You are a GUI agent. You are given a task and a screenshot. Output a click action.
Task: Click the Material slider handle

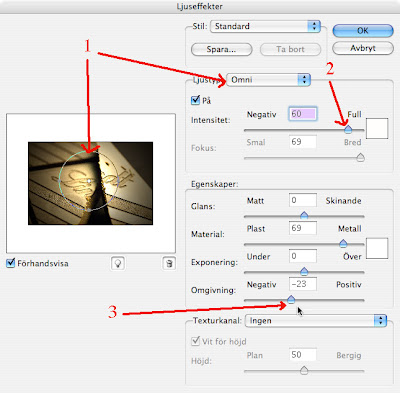343,244
